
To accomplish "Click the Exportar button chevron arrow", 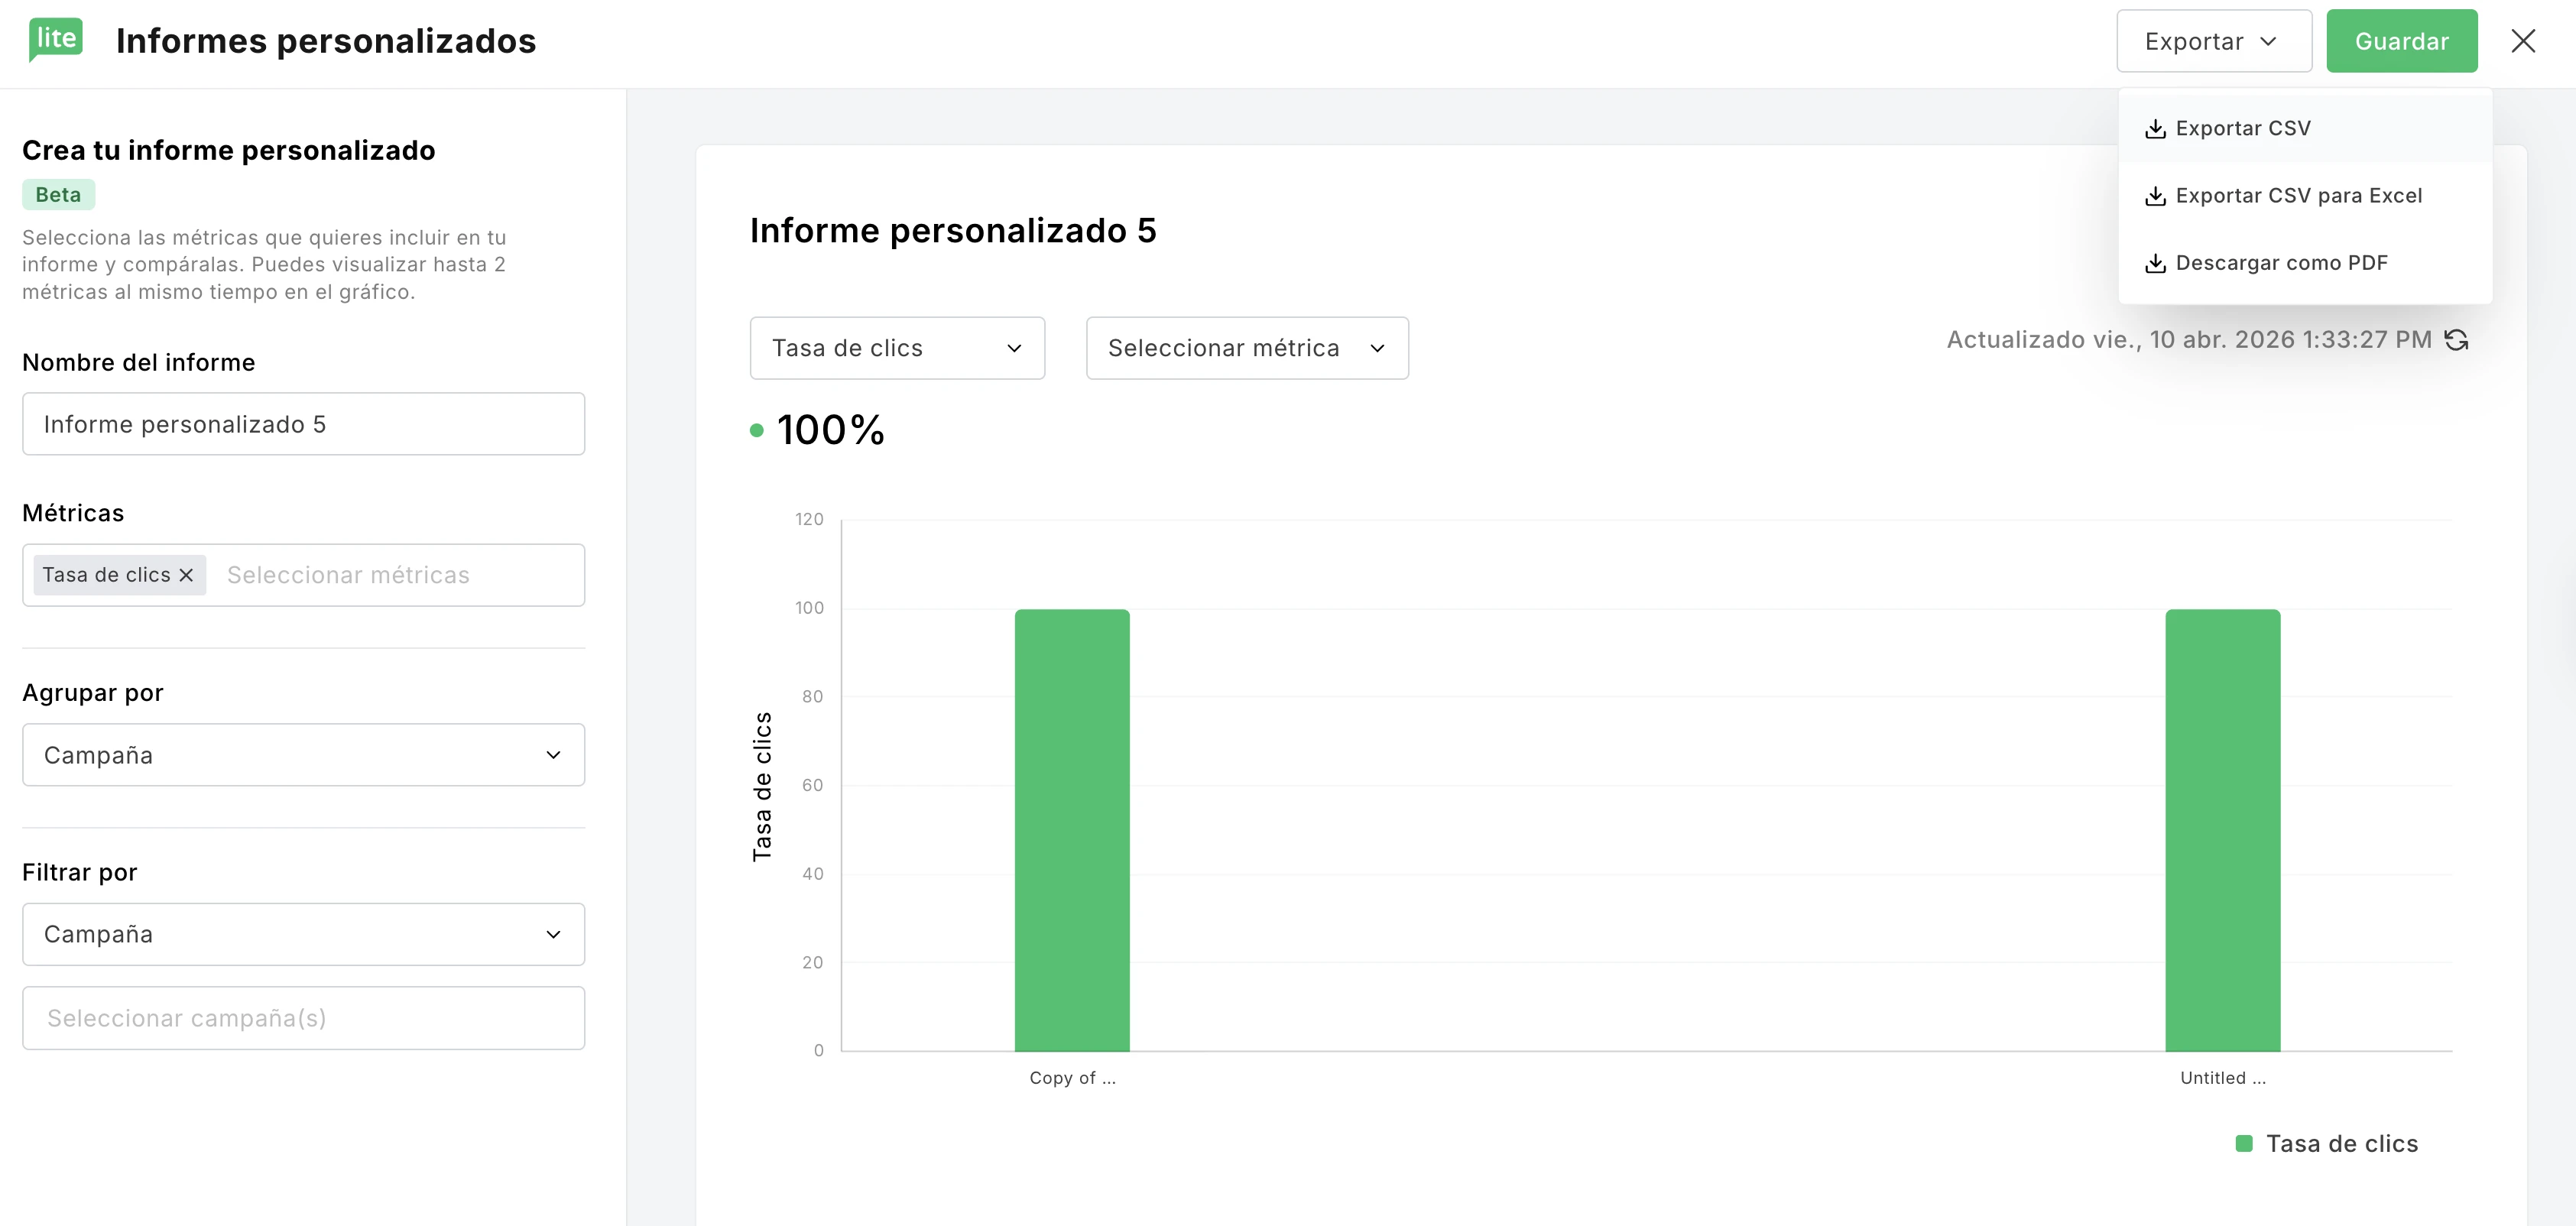I will click(x=2268, y=41).
